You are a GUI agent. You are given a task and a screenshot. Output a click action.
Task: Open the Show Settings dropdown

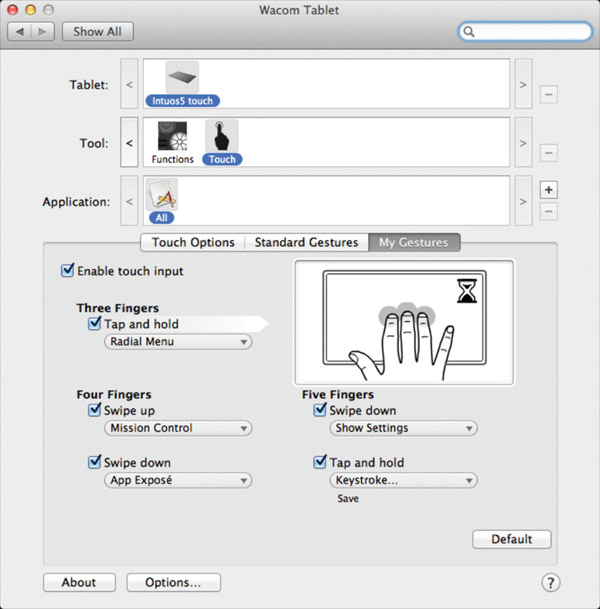pos(403,428)
